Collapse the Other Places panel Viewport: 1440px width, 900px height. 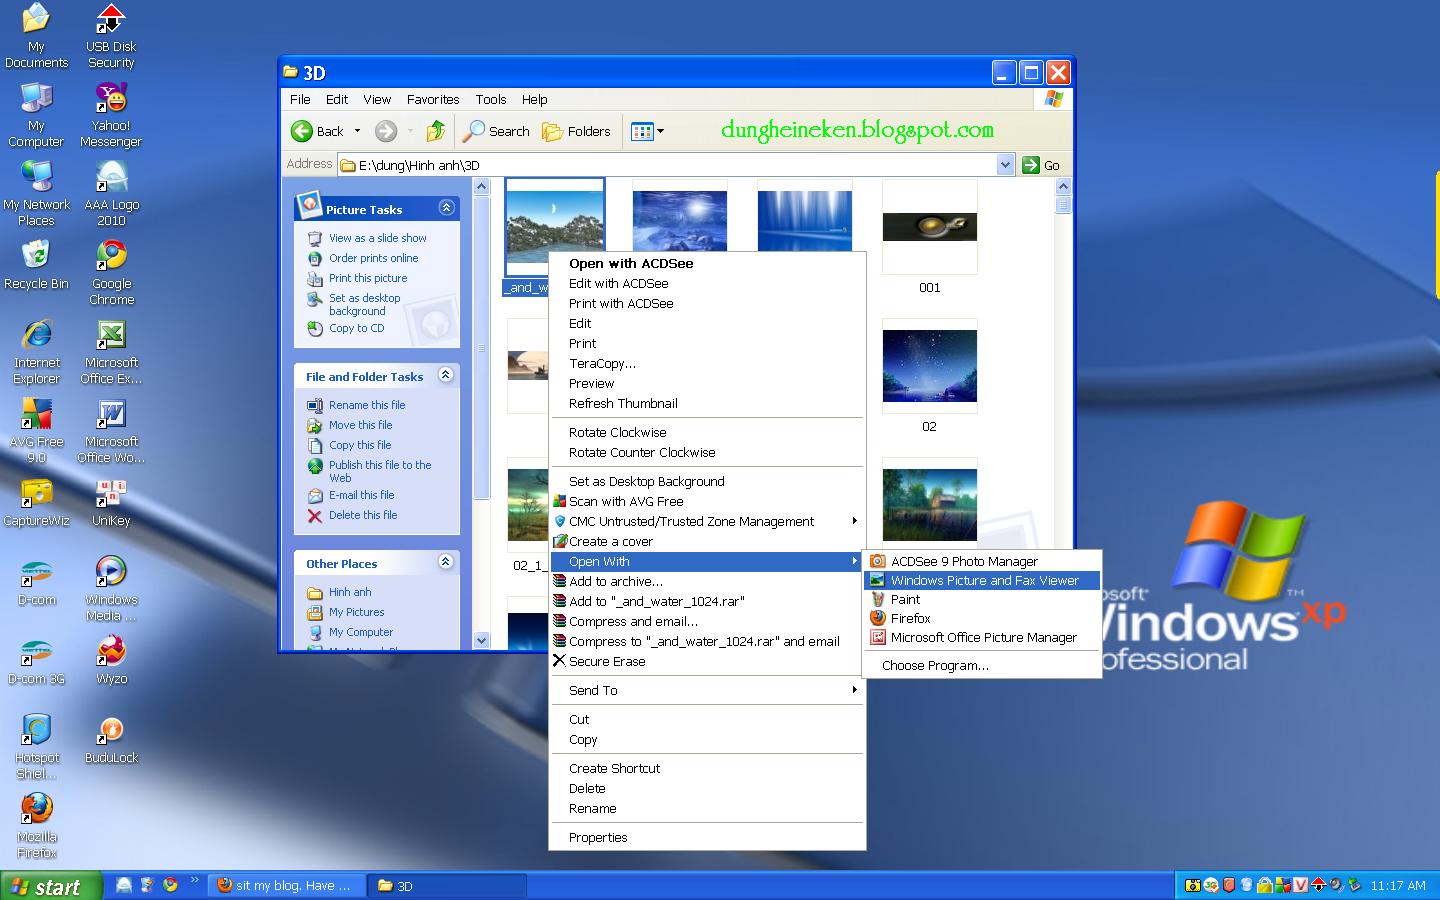pyautogui.click(x=446, y=562)
